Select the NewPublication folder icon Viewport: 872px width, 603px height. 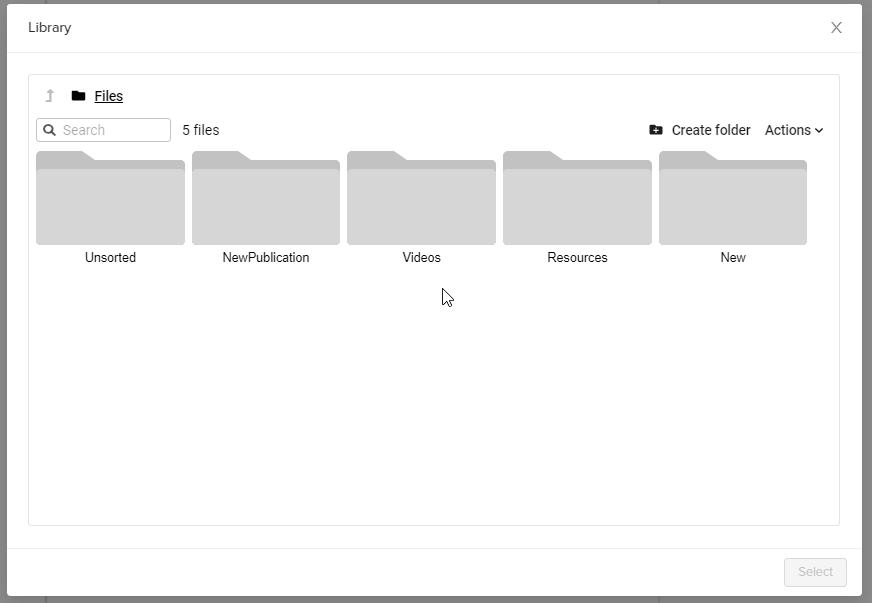266,199
